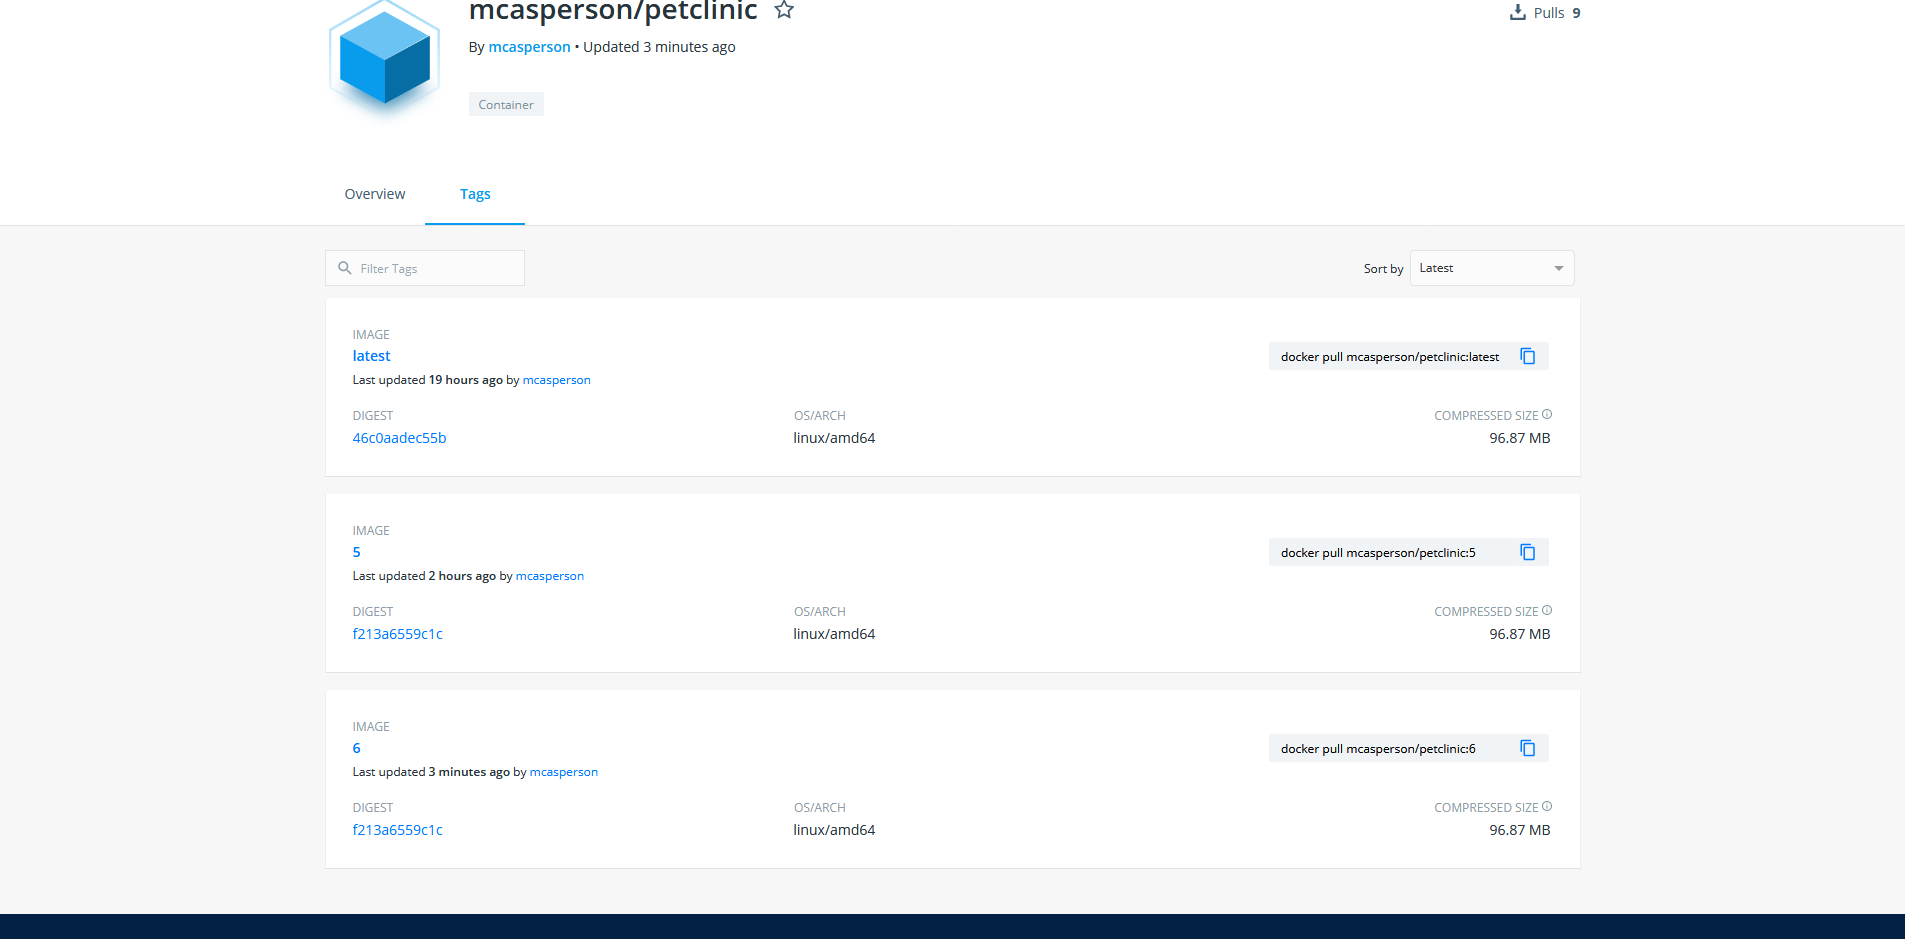1905x939 pixels.
Task: Open digest 46c0aadec55b details
Action: pyautogui.click(x=399, y=438)
